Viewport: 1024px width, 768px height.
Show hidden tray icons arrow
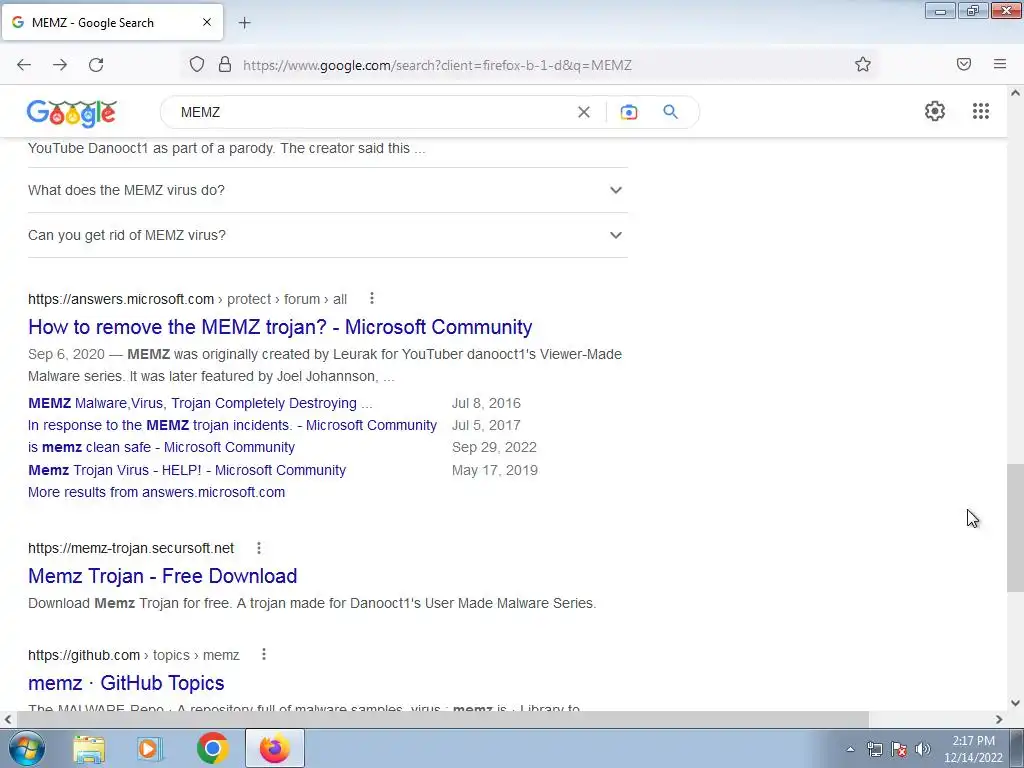coord(850,750)
